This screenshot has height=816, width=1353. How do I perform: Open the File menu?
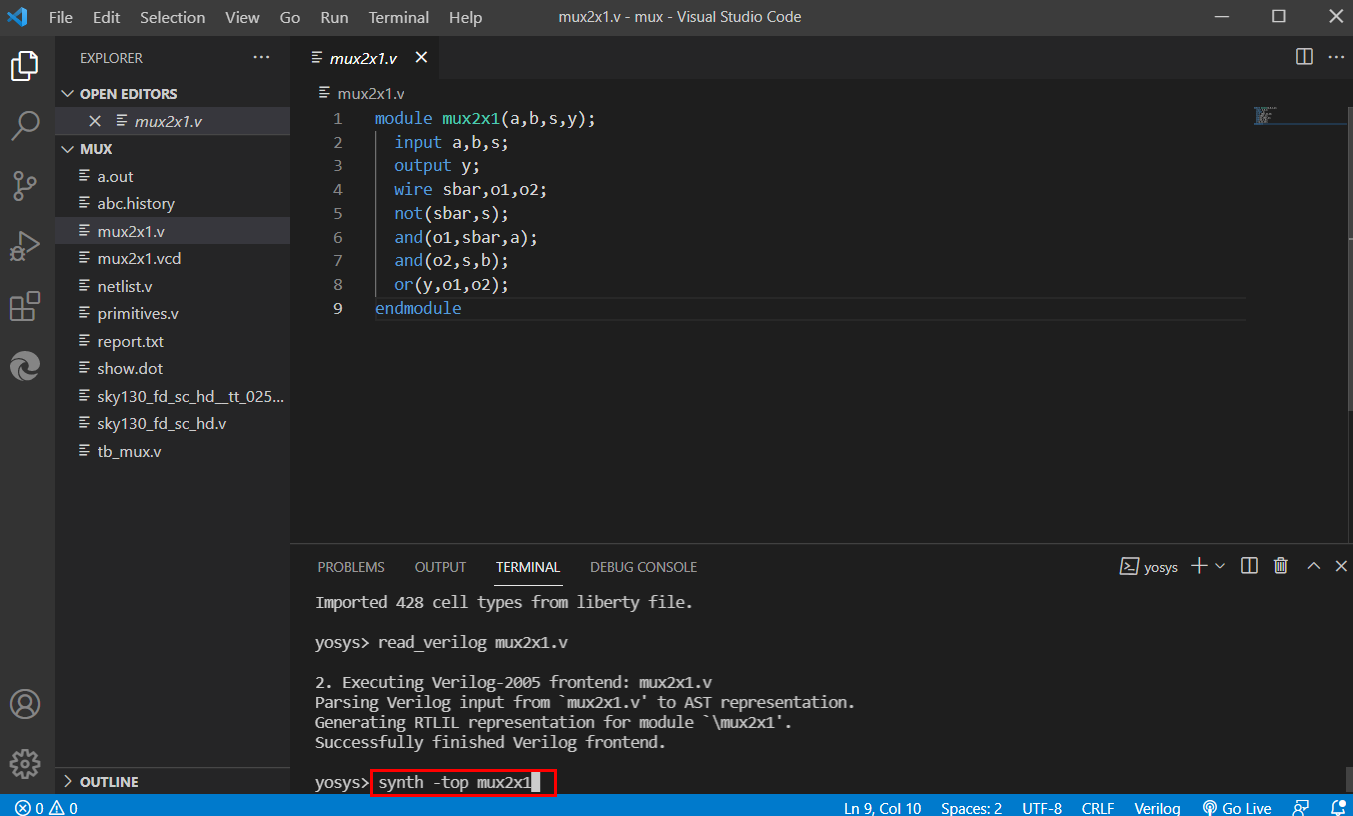(x=60, y=17)
